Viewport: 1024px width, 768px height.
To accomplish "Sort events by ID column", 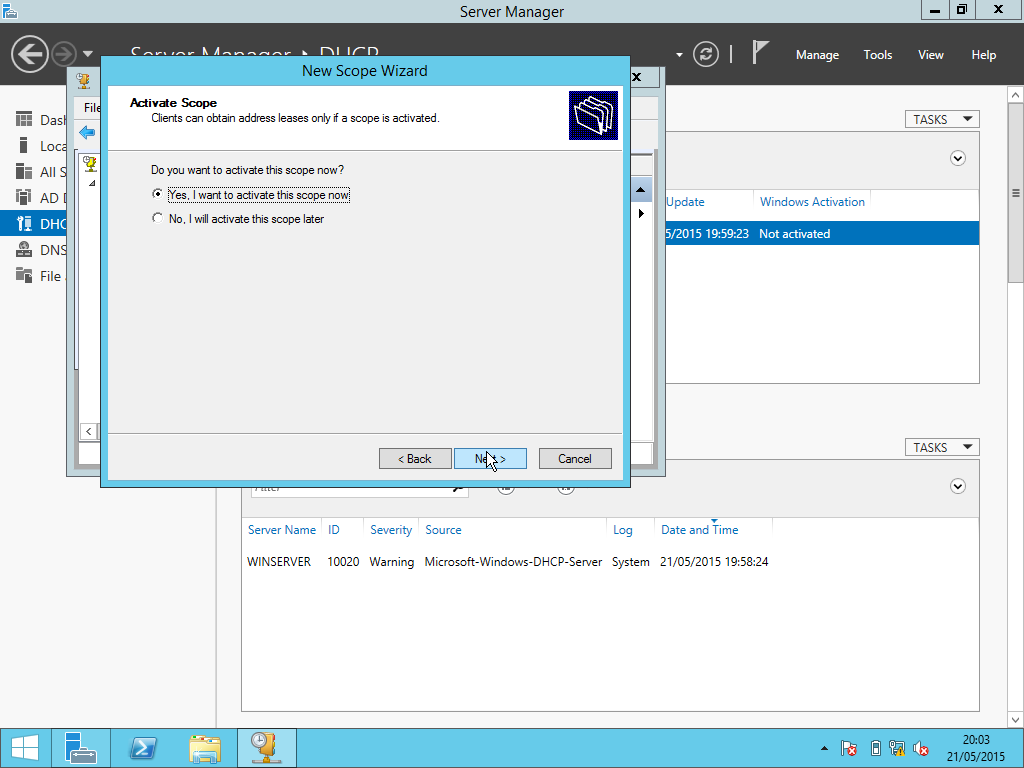I will point(334,530).
